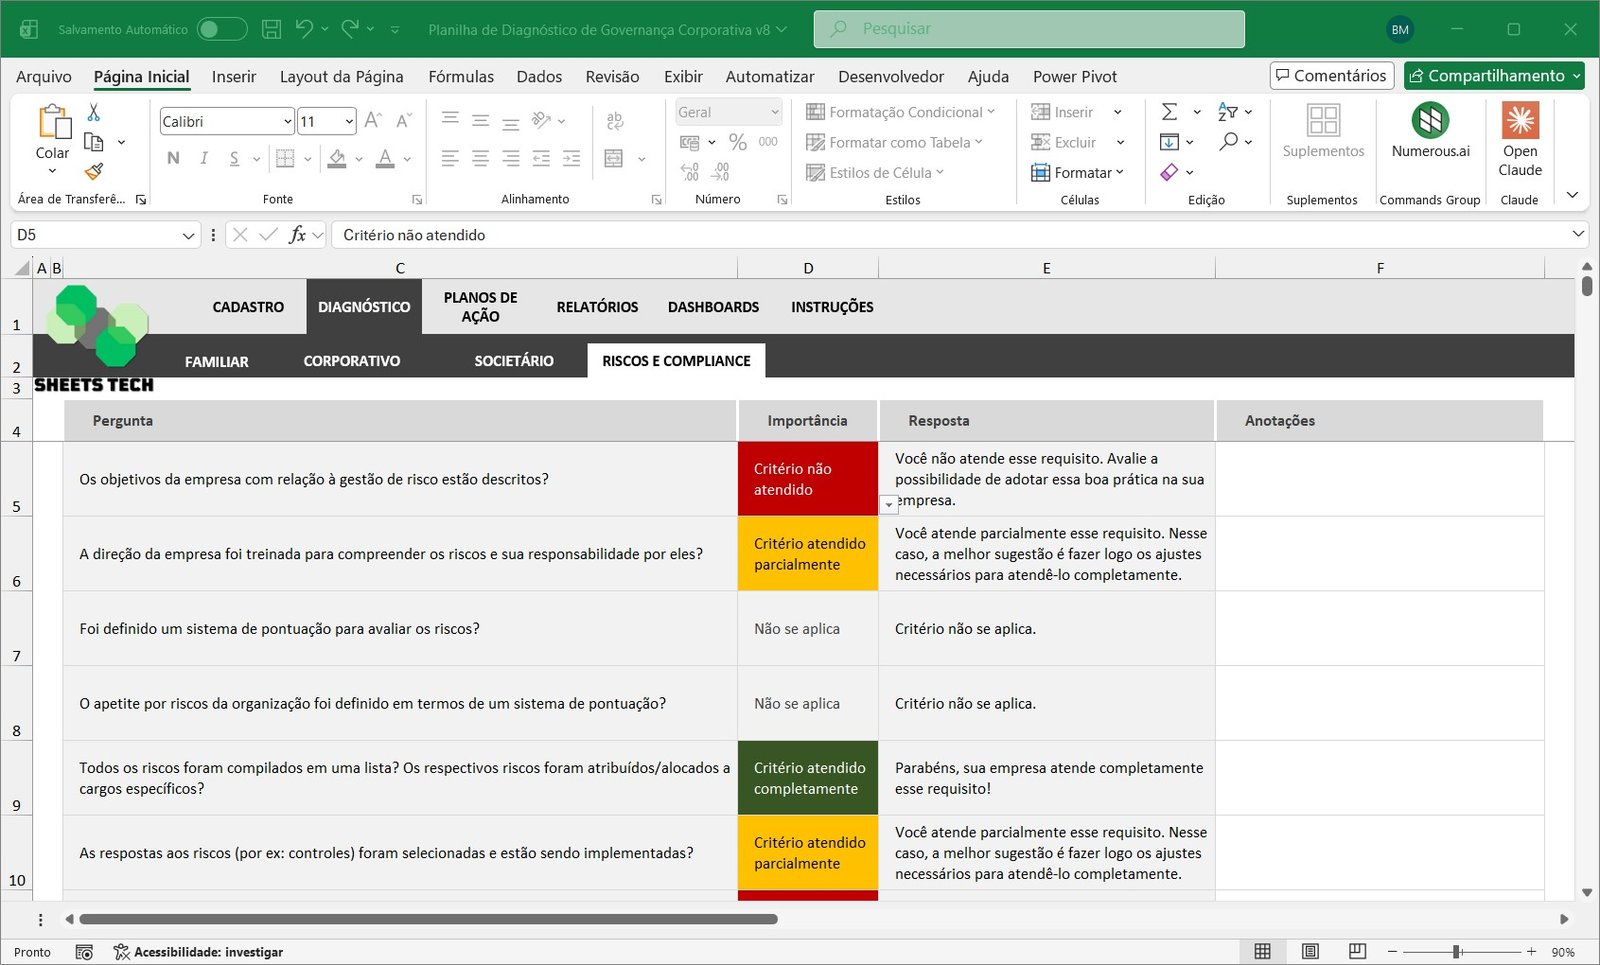Apply percent style number format

[x=738, y=142]
